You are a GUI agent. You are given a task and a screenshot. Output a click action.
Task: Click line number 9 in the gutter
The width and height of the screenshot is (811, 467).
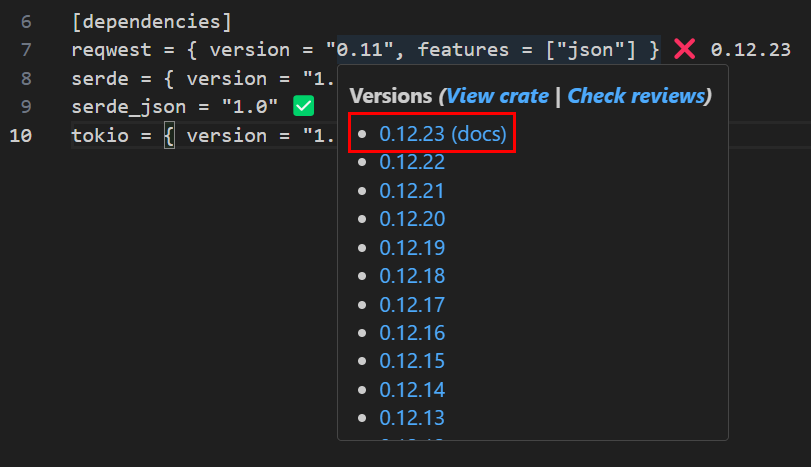pos(26,107)
